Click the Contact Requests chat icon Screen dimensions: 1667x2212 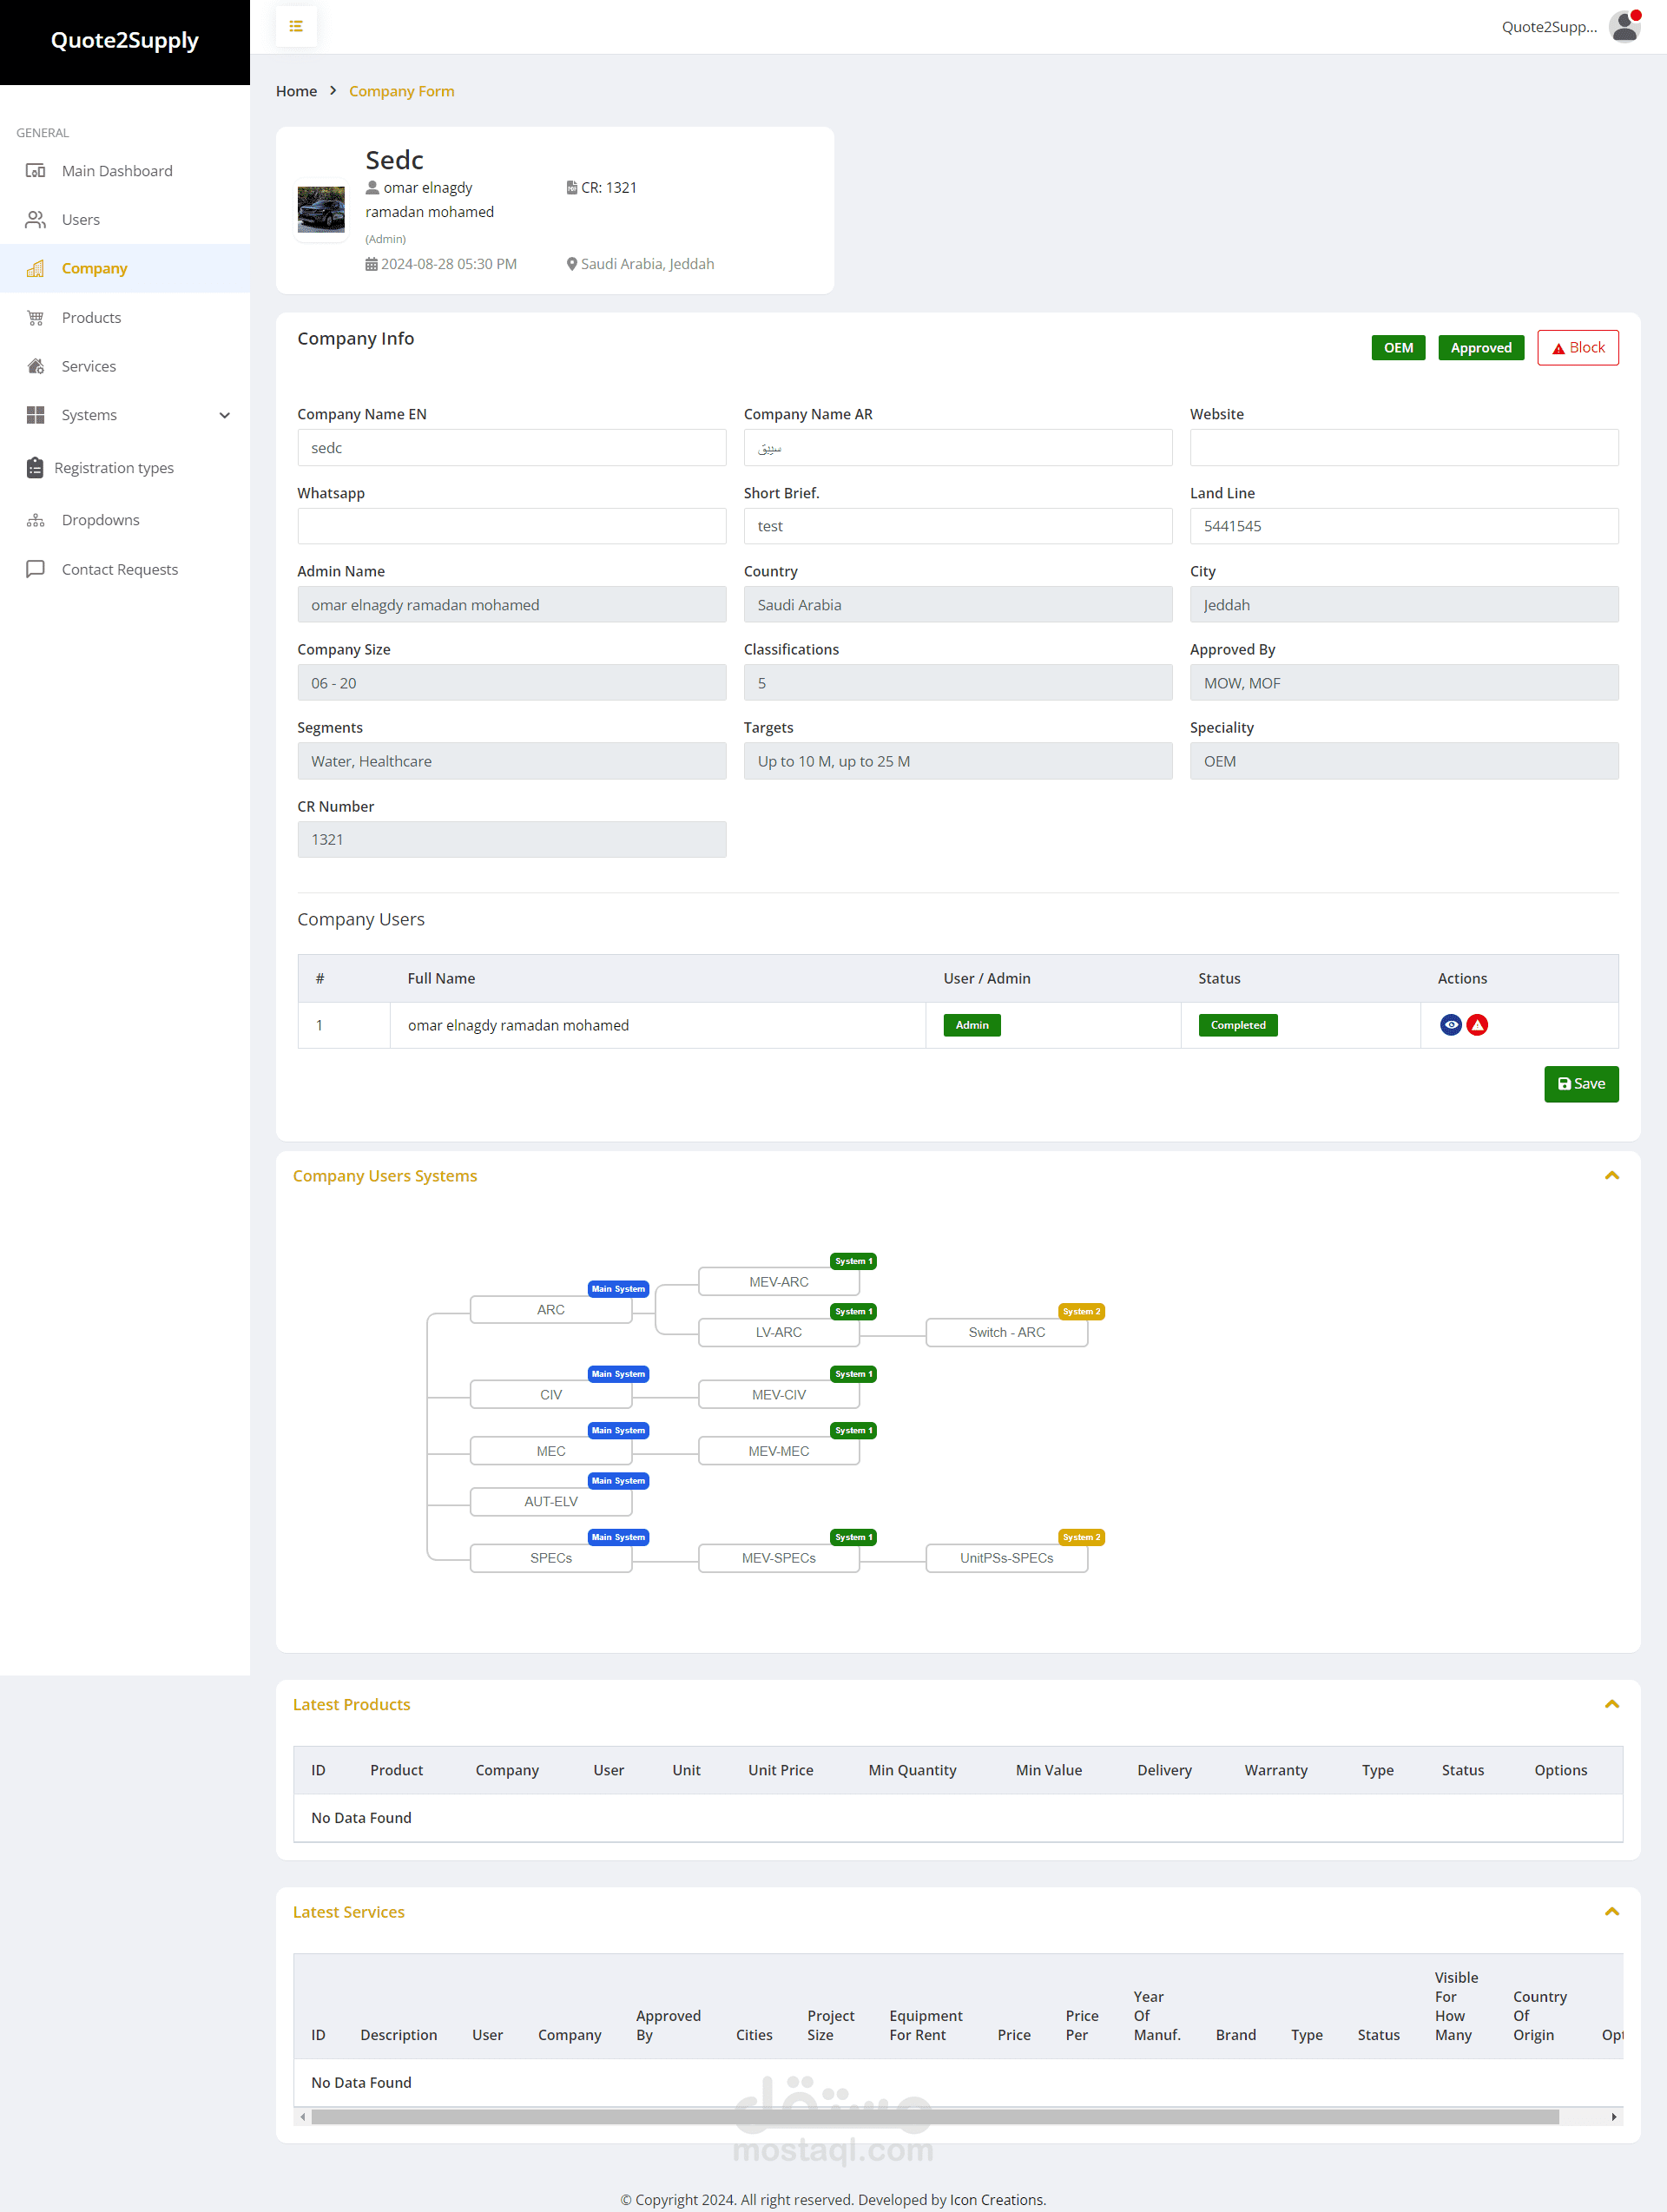(36, 569)
